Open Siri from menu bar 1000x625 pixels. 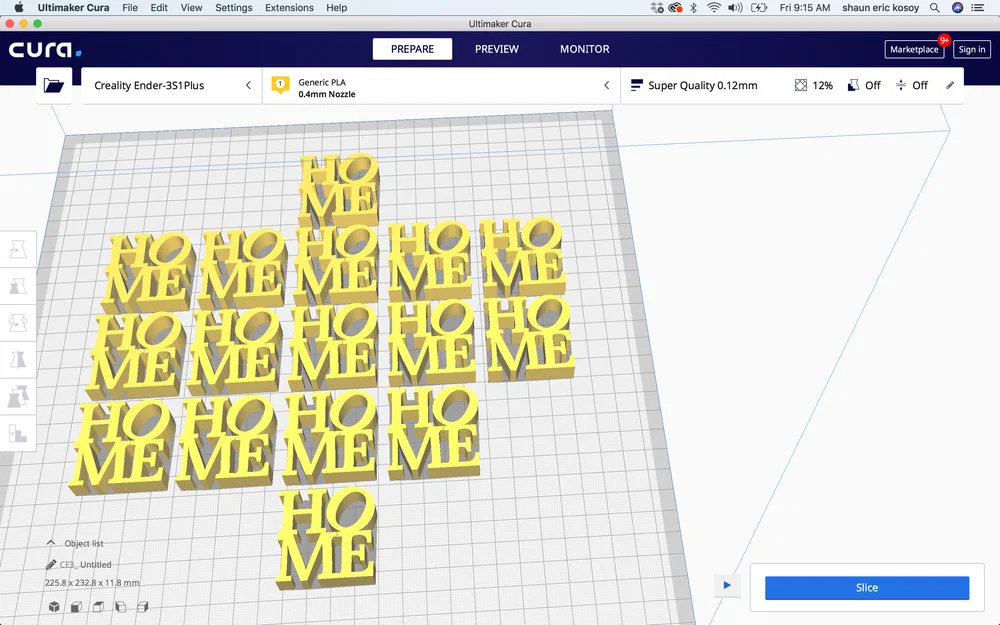(957, 8)
